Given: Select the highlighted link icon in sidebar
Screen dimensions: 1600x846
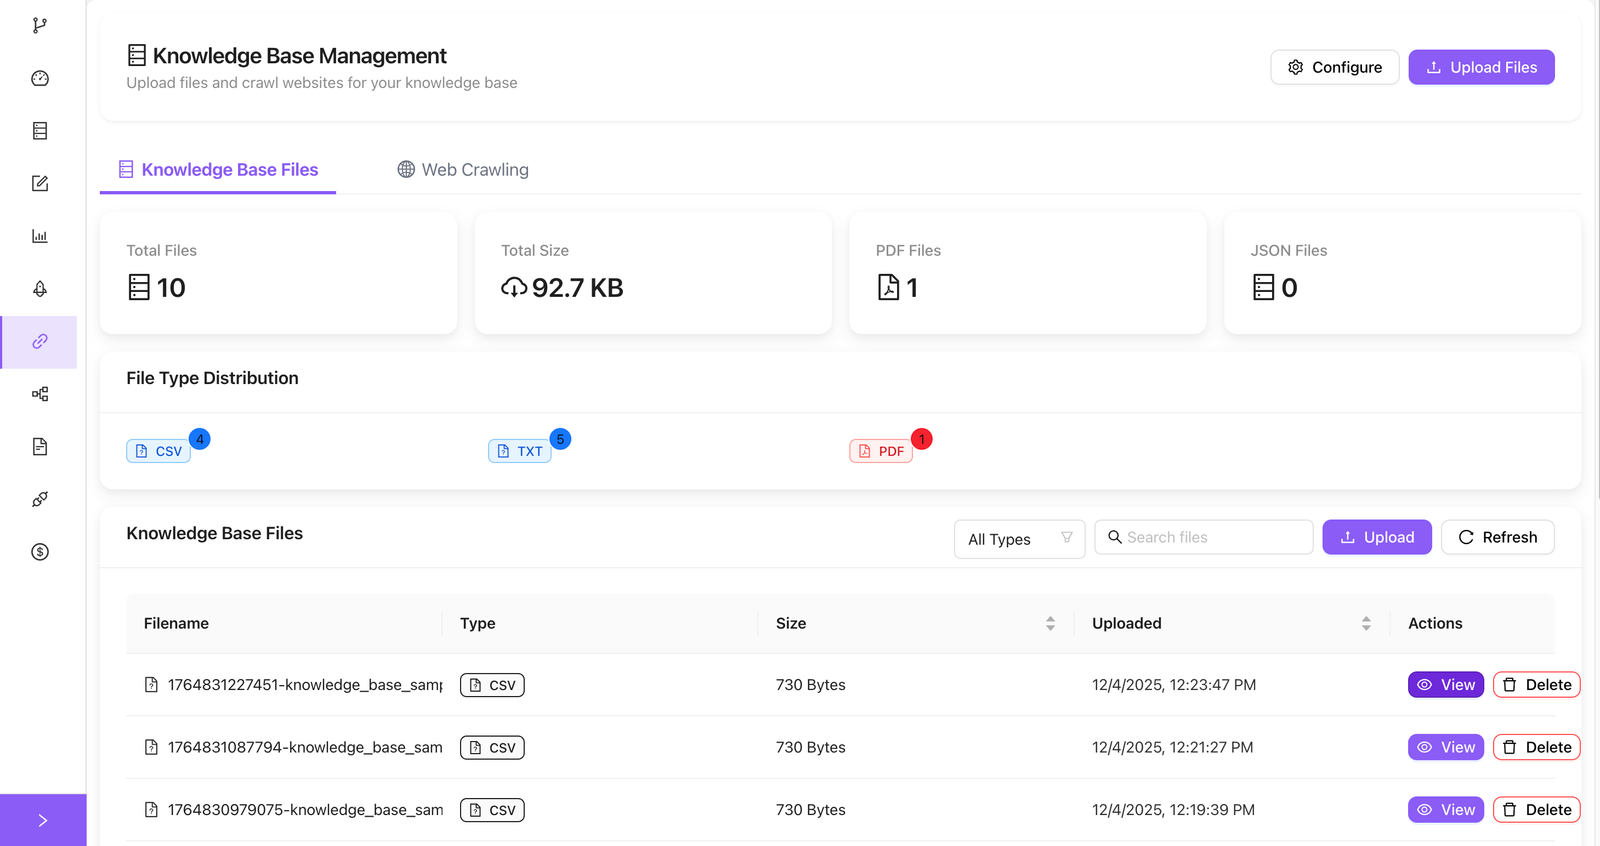Looking at the screenshot, I should (x=40, y=342).
